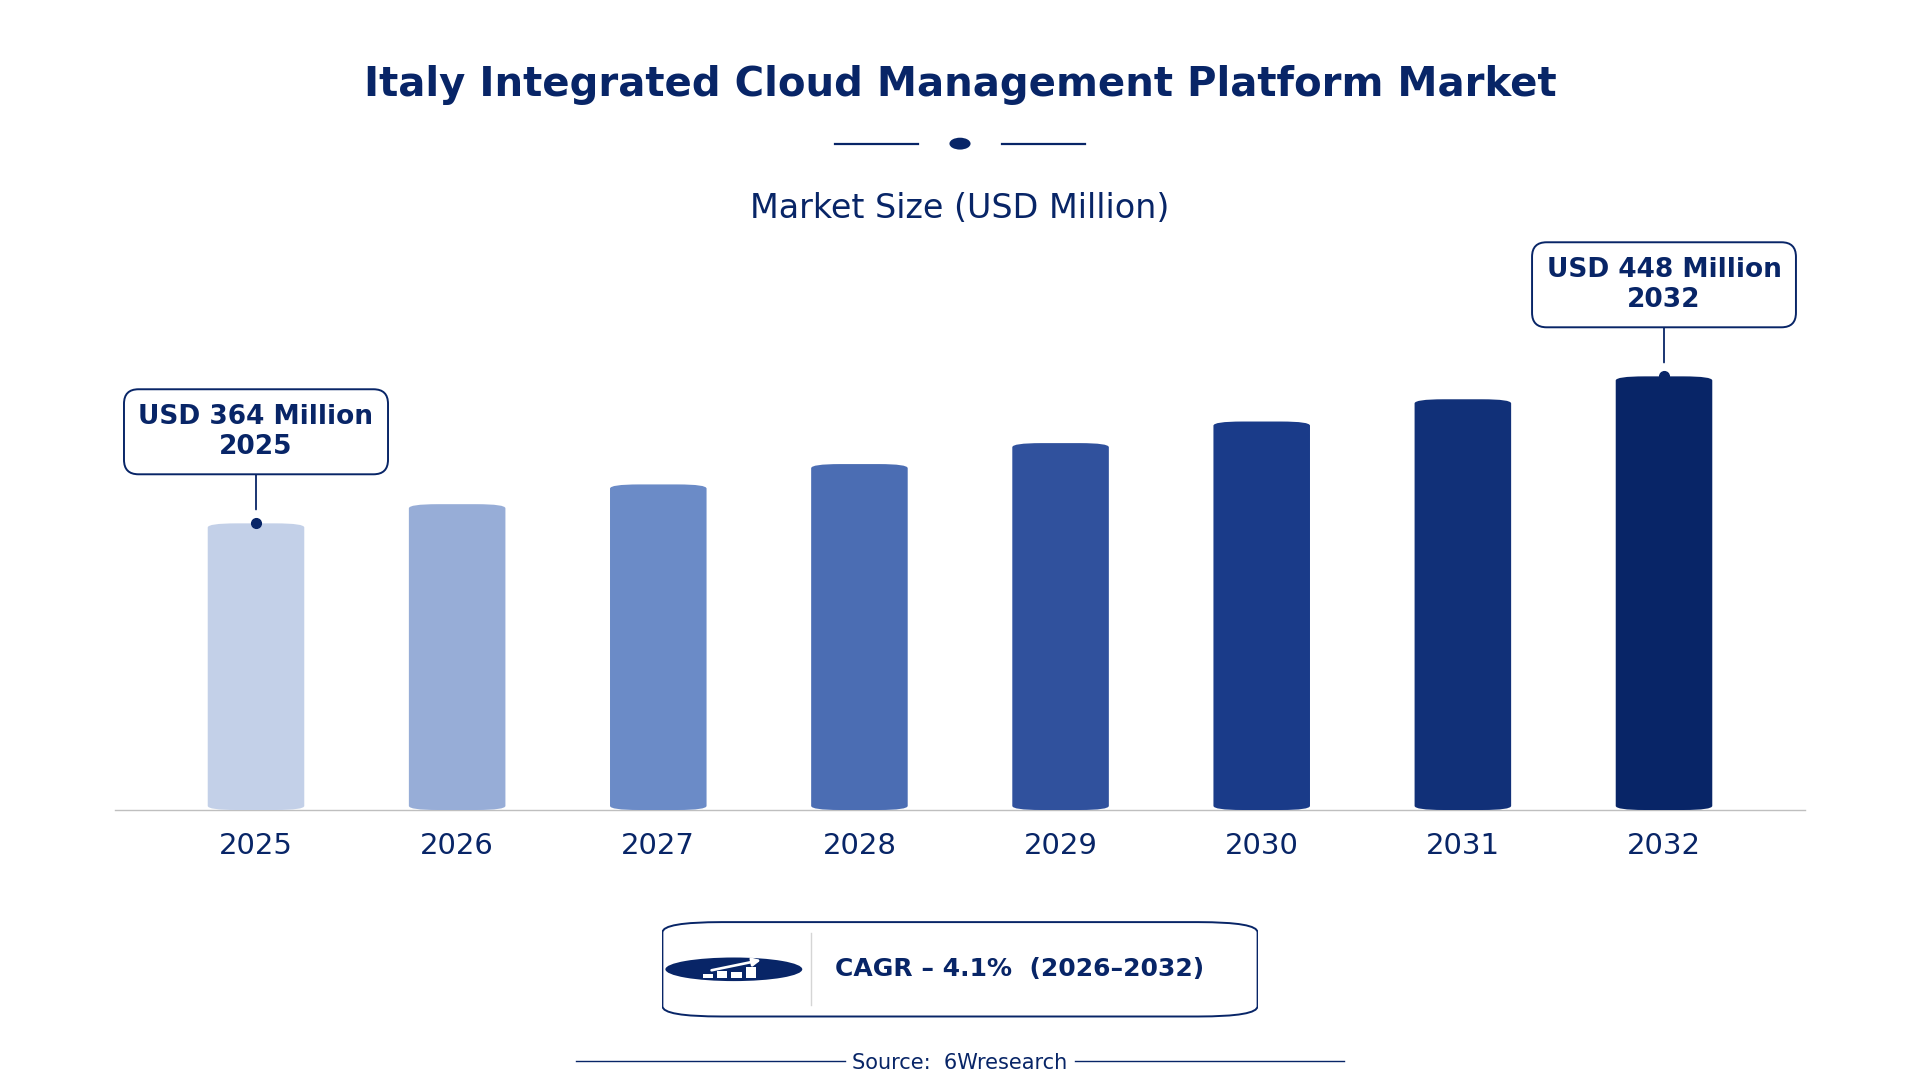The height and width of the screenshot is (1080, 1920).
Task: Click the 2026 axis label
Action: (457, 845)
